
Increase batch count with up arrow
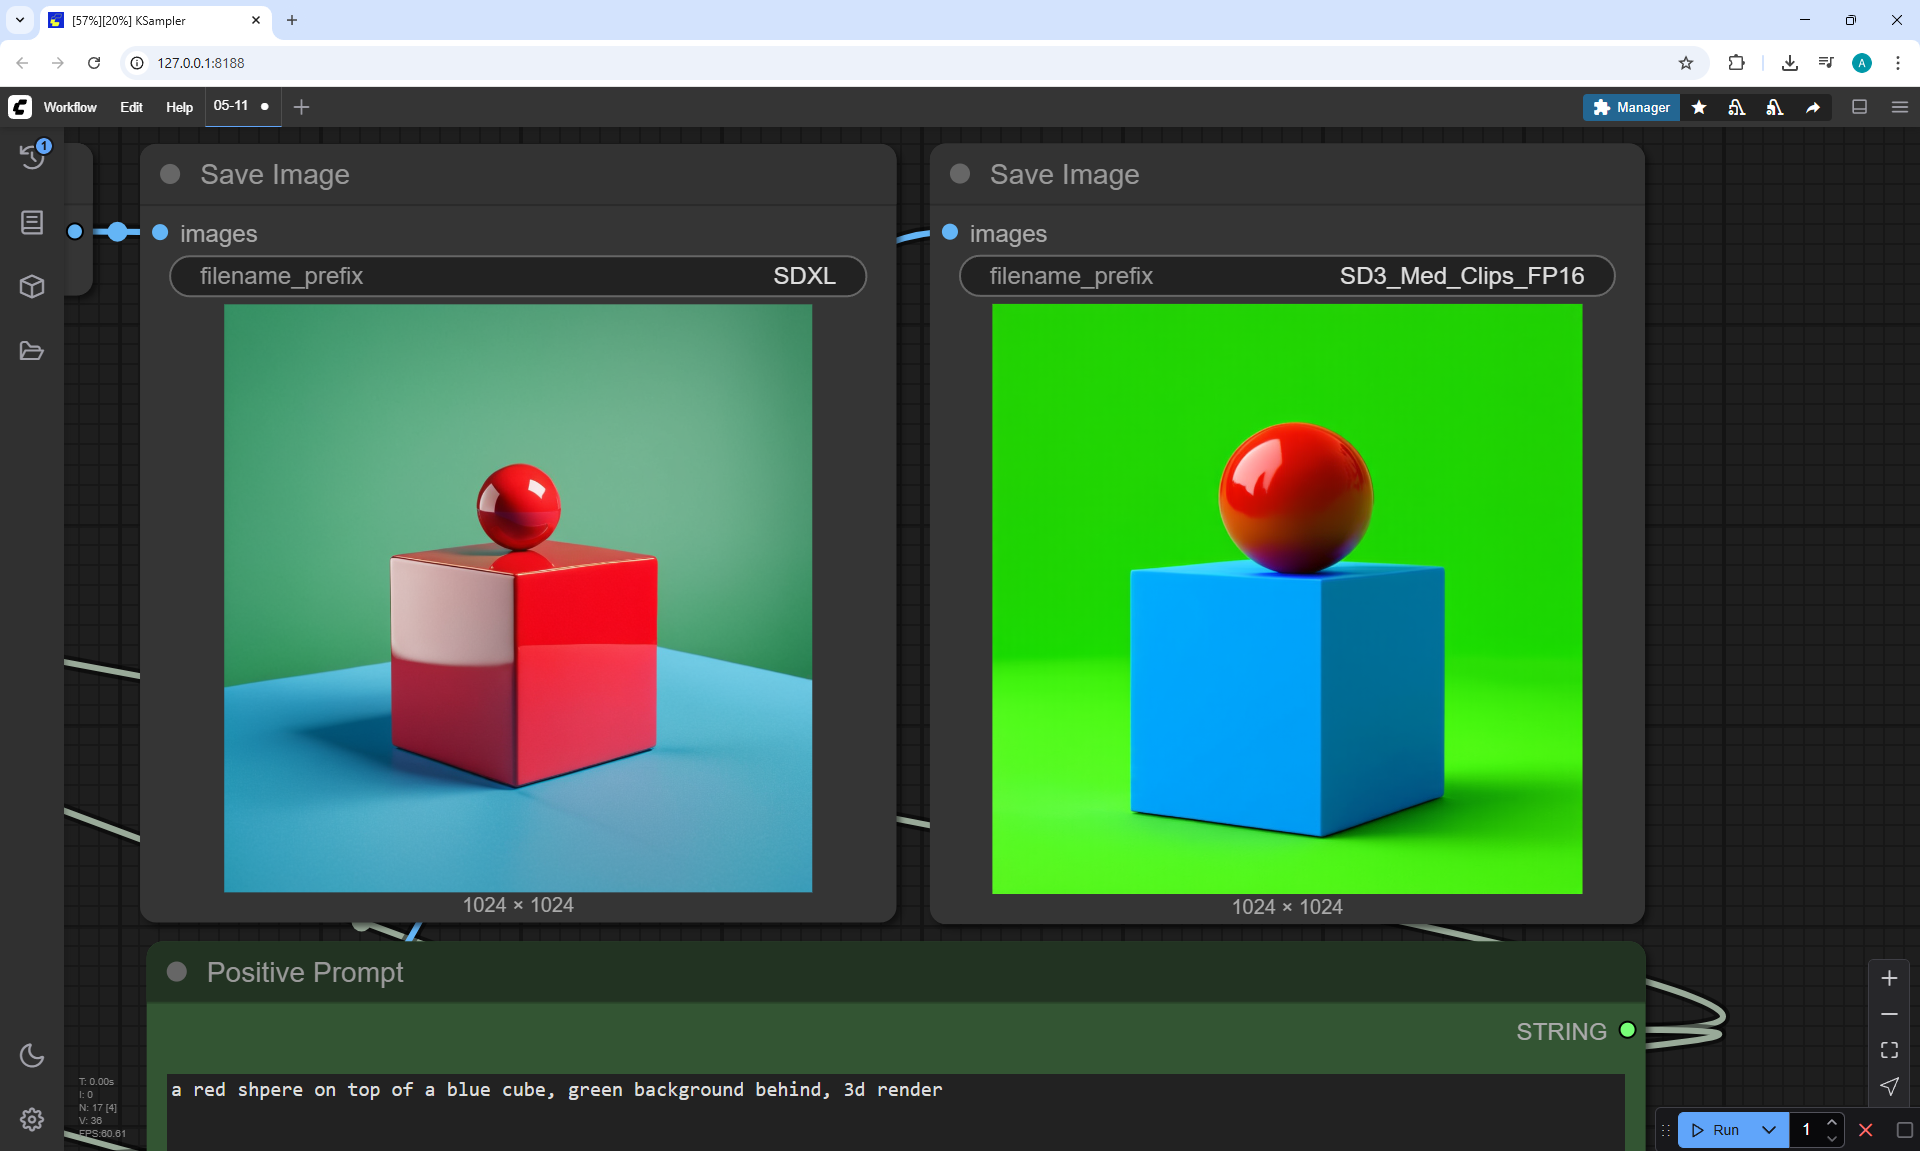[1831, 1122]
